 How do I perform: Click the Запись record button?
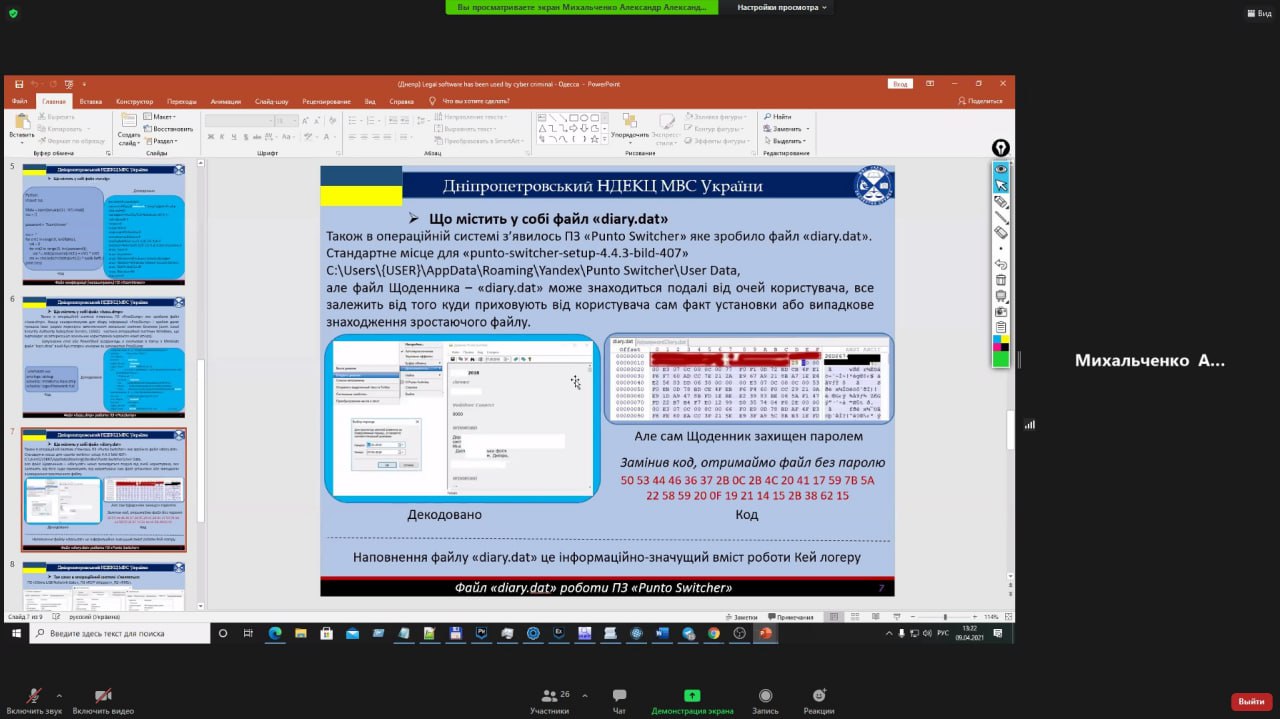(x=765, y=701)
